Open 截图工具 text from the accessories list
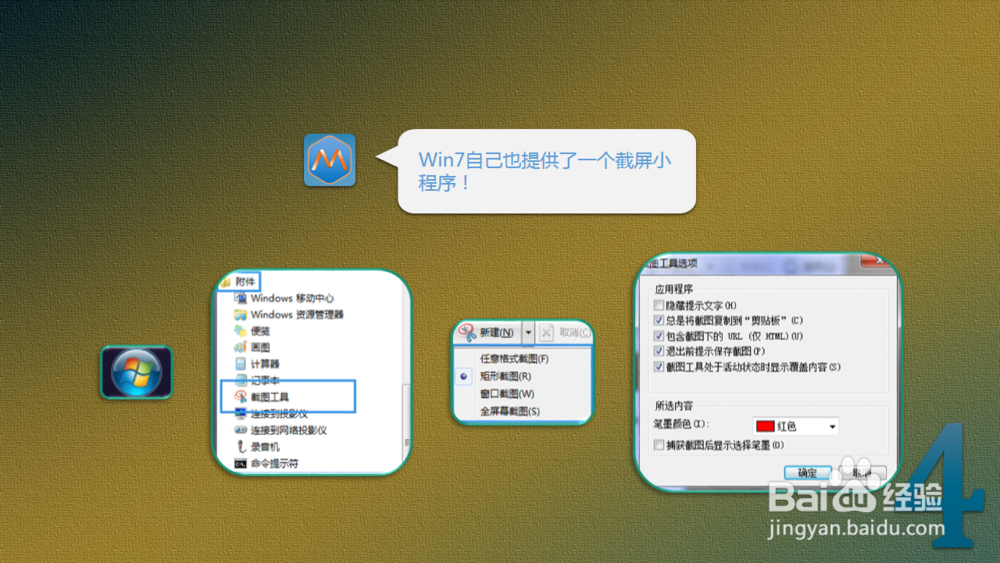The width and height of the screenshot is (1000, 563). 270,397
